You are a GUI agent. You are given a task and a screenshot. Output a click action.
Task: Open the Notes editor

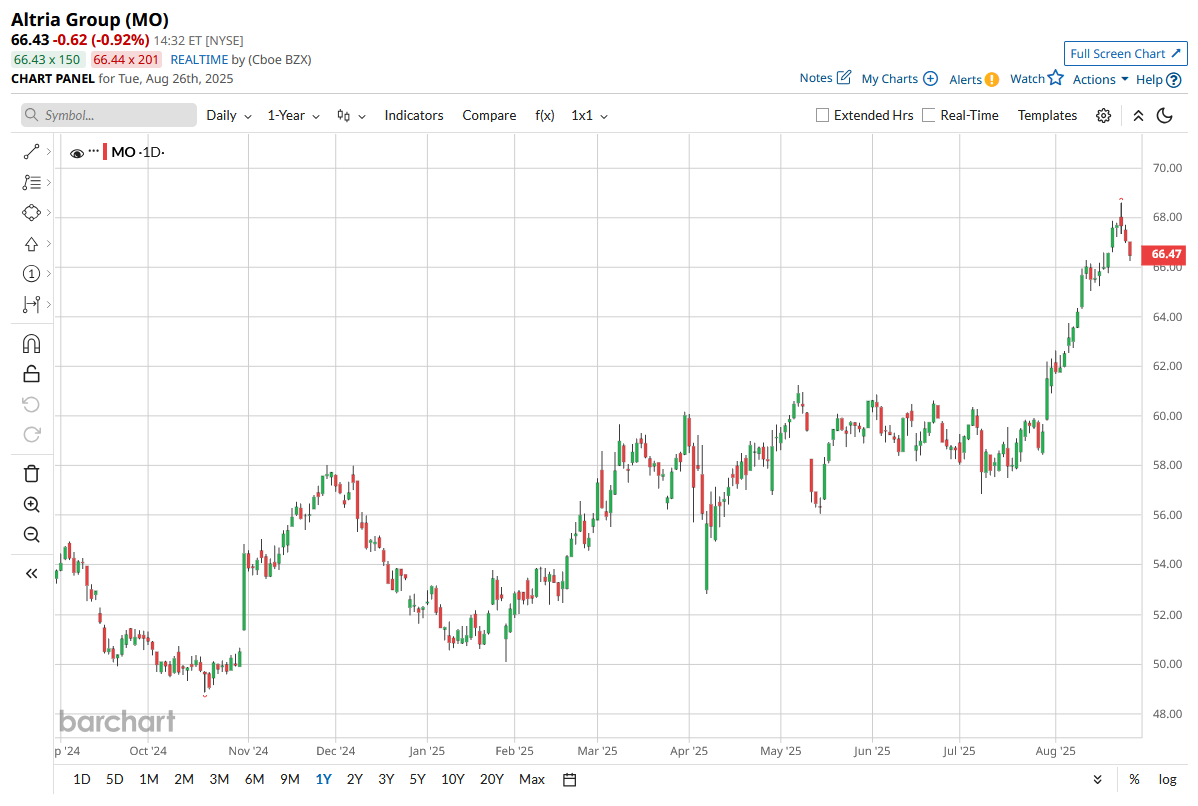click(825, 78)
